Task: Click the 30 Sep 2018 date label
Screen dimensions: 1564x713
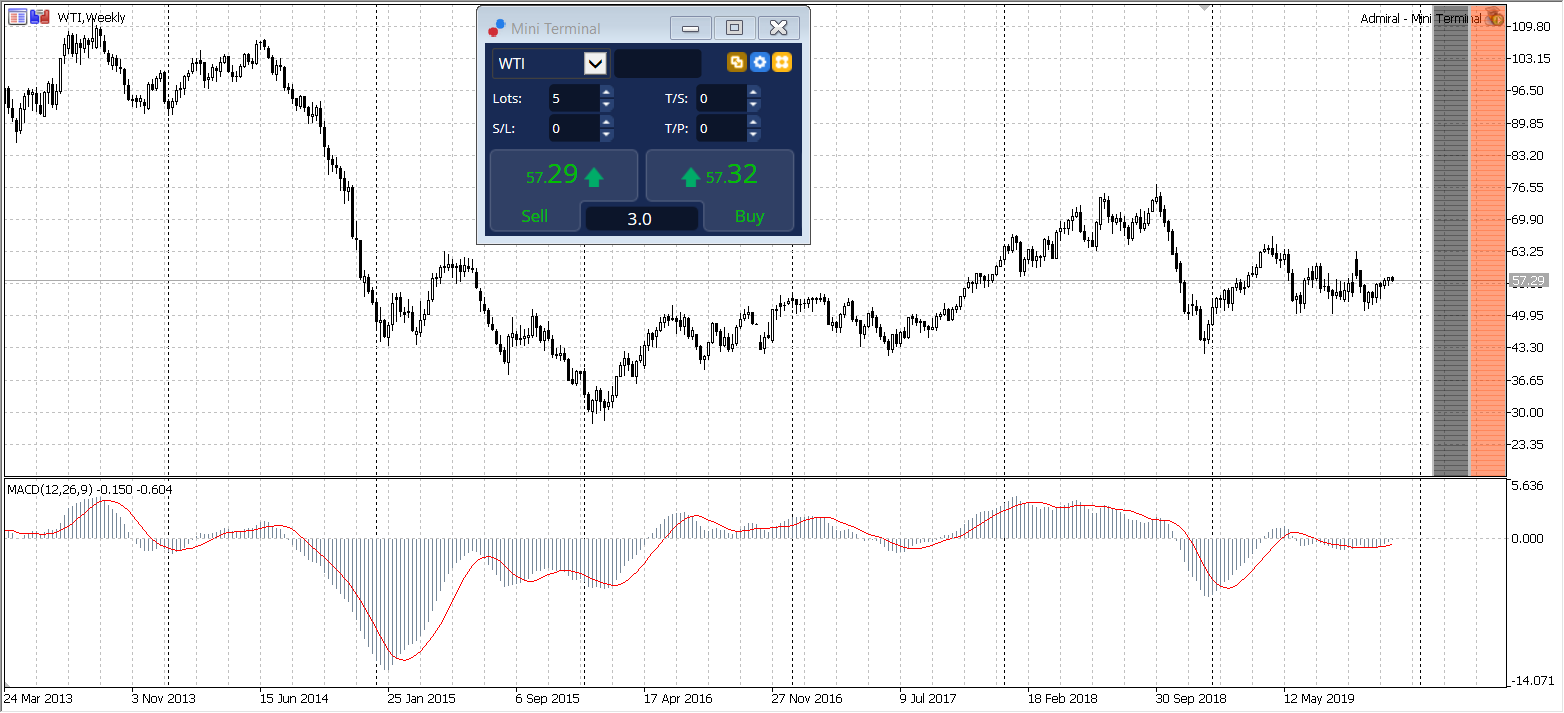Action: click(x=1191, y=698)
